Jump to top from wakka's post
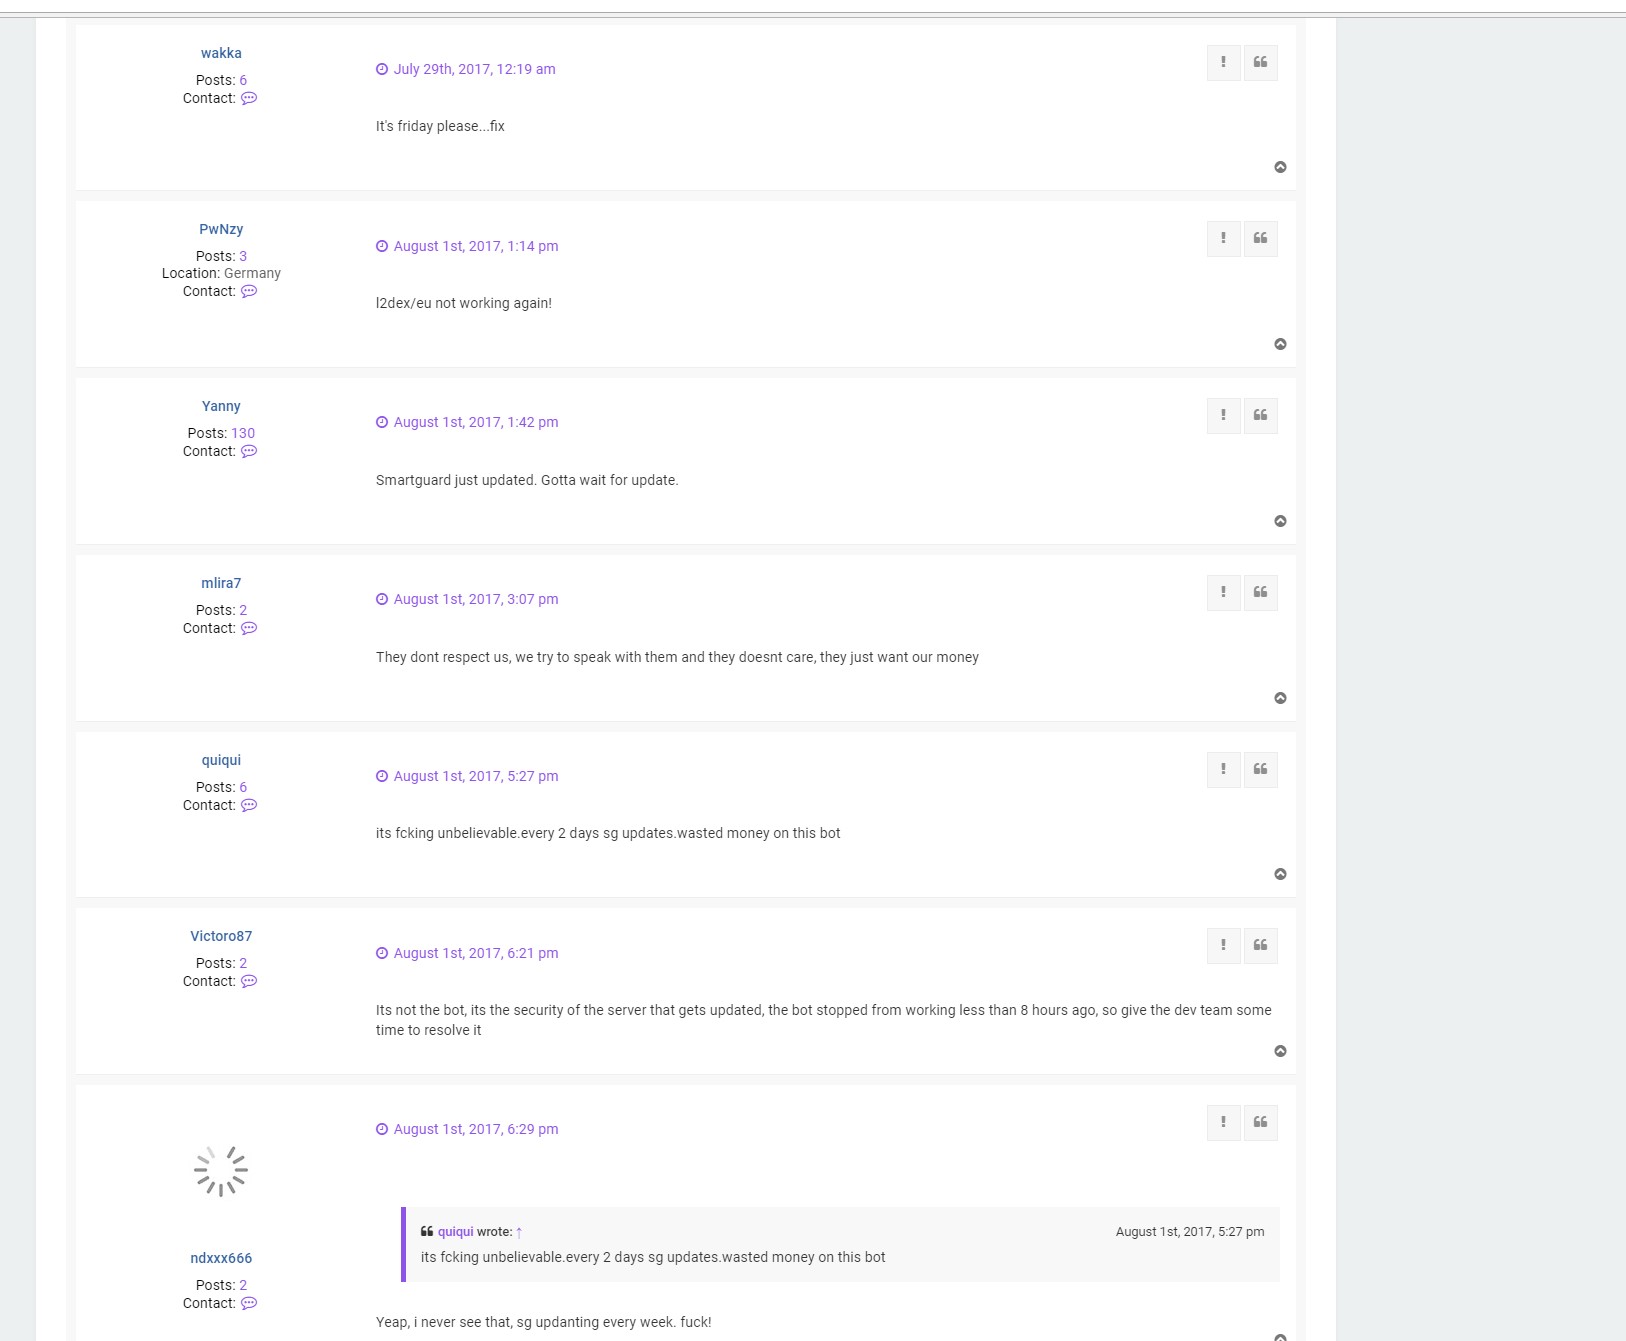Image resolution: width=1626 pixels, height=1341 pixels. (1280, 167)
